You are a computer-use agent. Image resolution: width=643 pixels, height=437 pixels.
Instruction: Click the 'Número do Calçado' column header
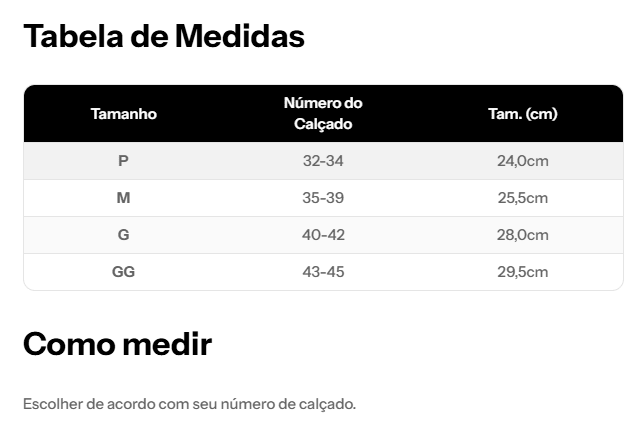(x=323, y=114)
